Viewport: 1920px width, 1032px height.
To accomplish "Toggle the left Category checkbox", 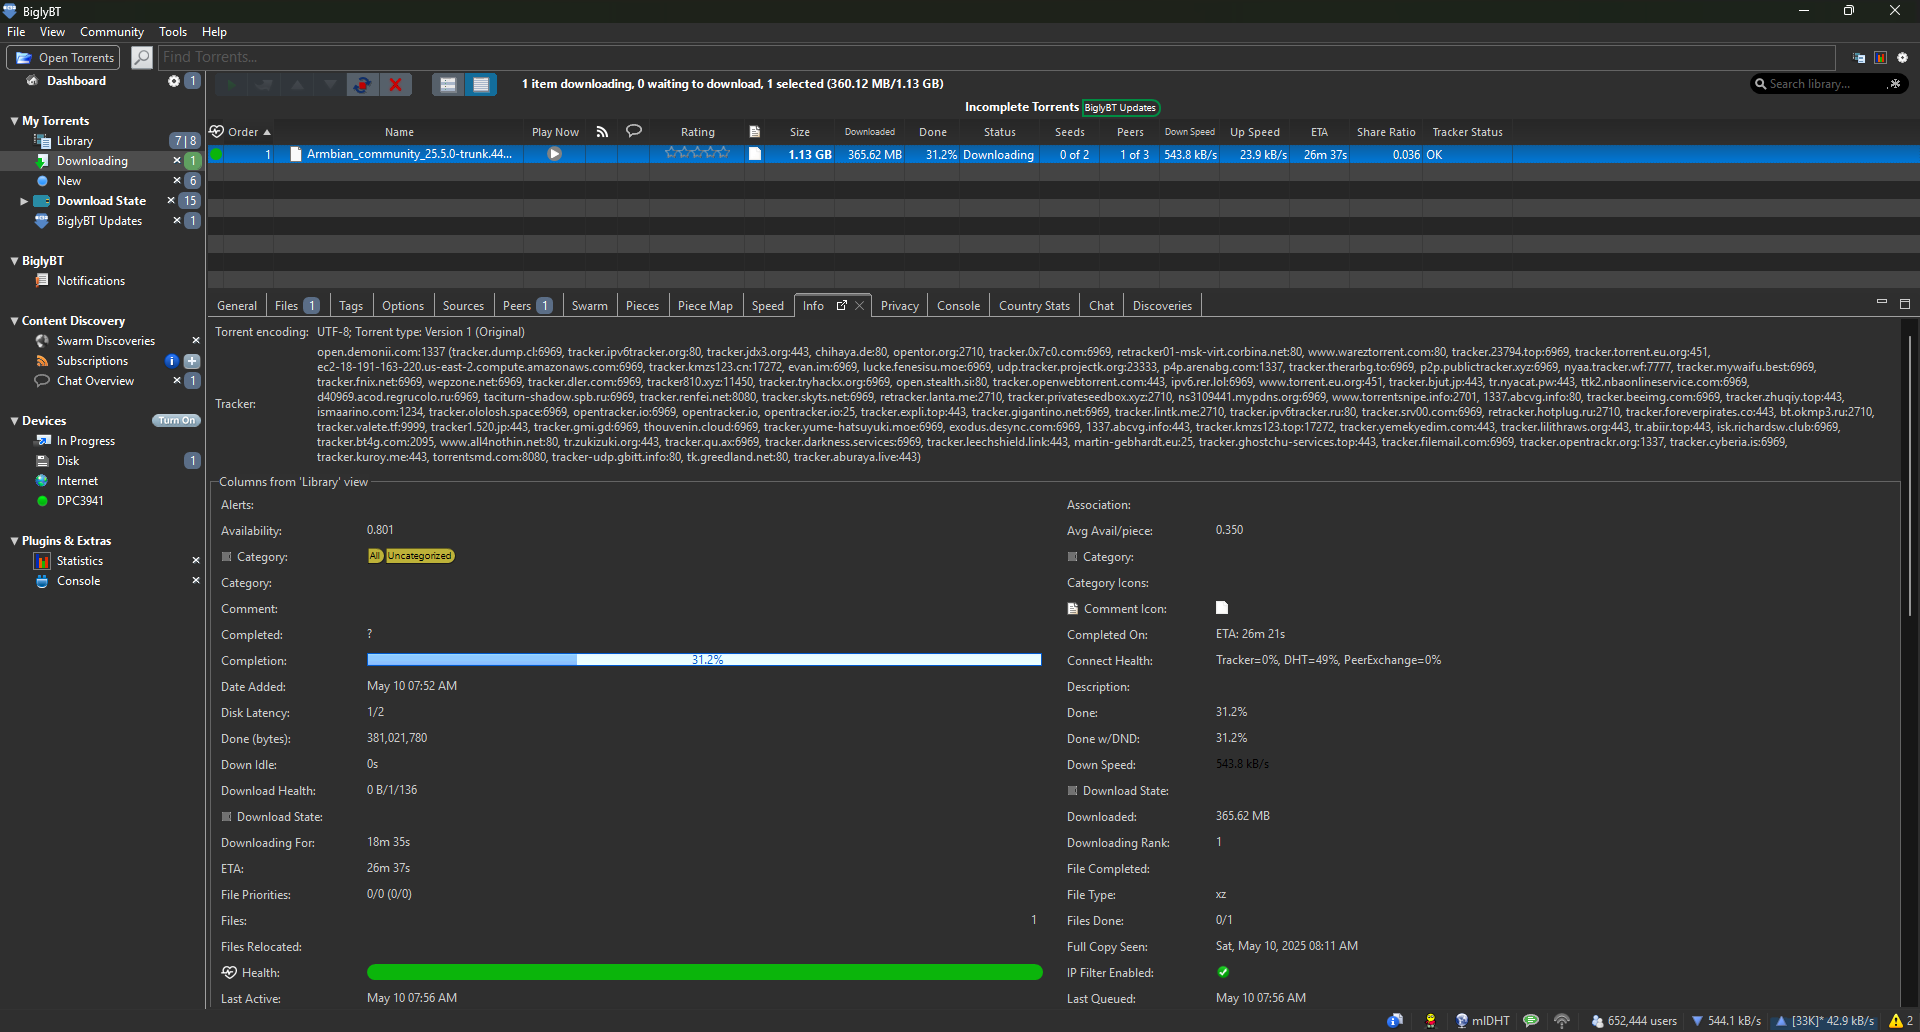I will click(x=227, y=557).
